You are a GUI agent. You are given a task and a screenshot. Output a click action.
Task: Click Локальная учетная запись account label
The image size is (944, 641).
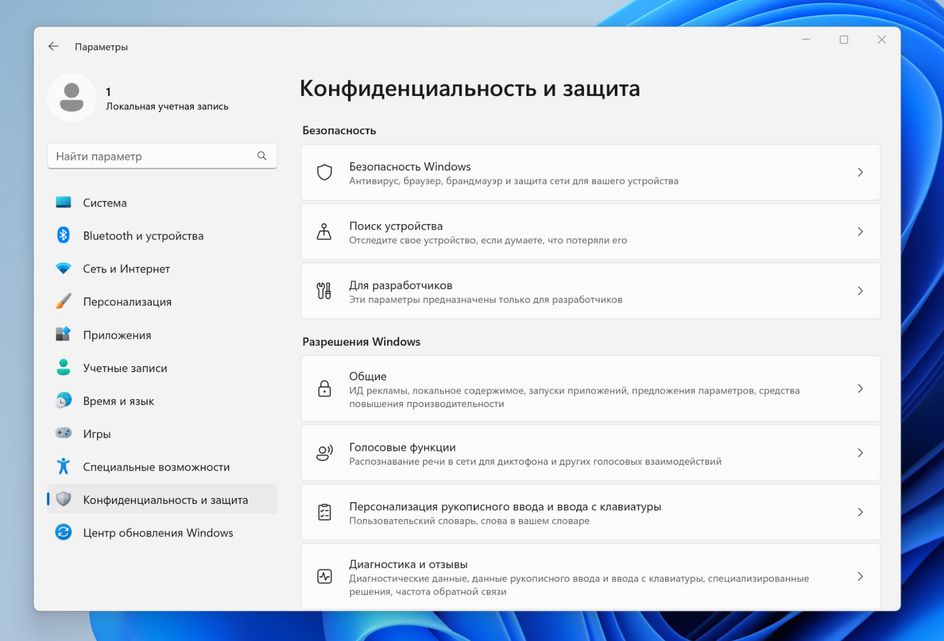(x=167, y=107)
